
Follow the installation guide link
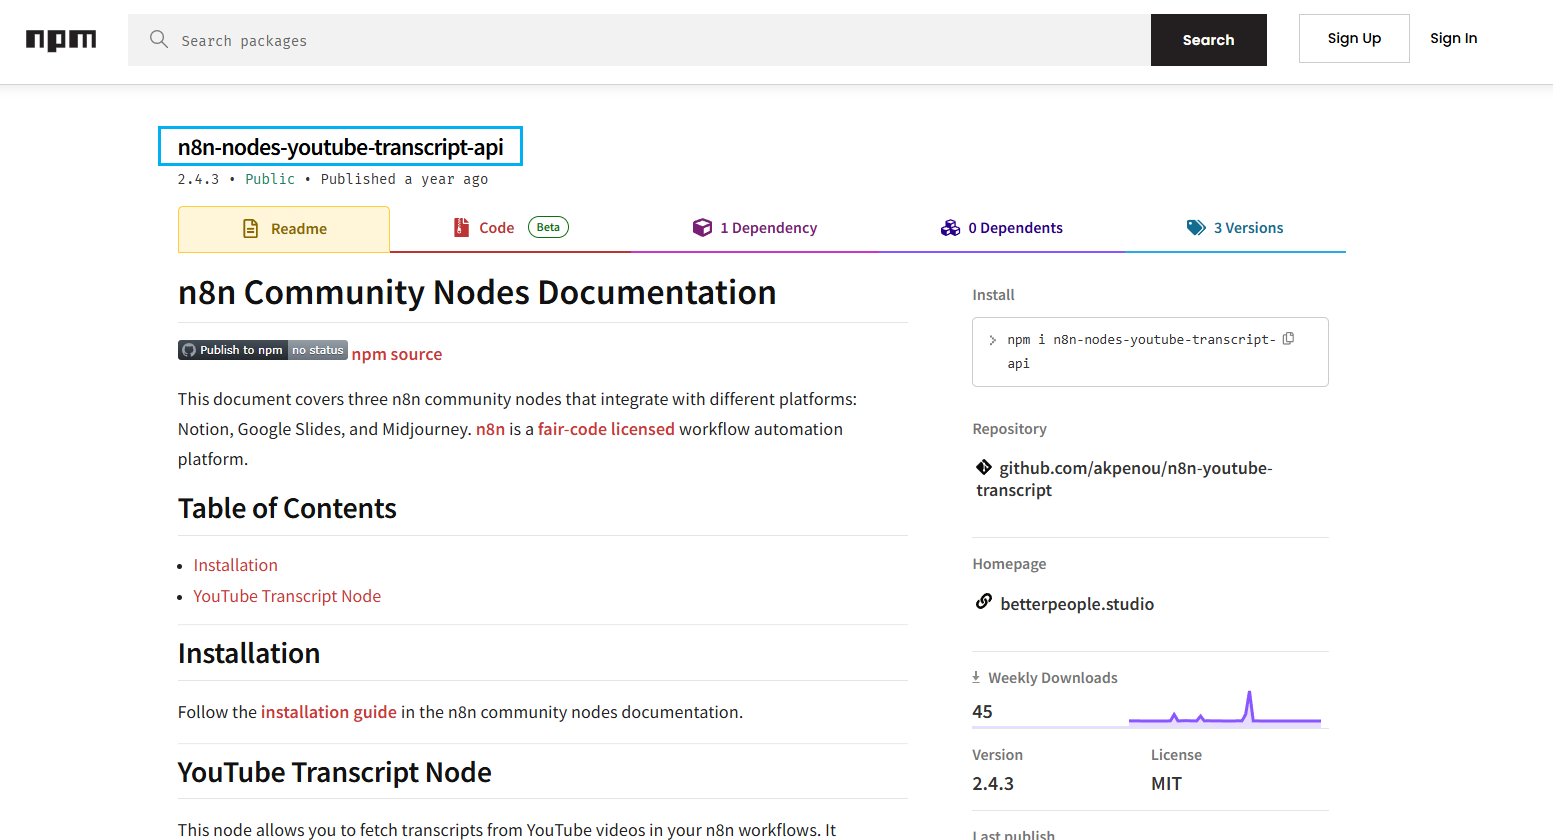(x=329, y=712)
